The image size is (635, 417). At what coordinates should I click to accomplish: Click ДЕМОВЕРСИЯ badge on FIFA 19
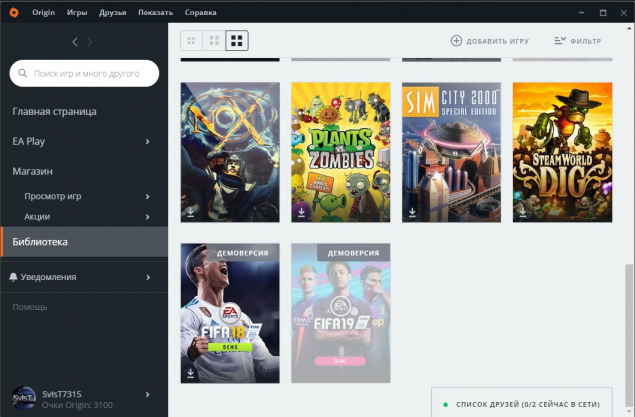tap(354, 253)
